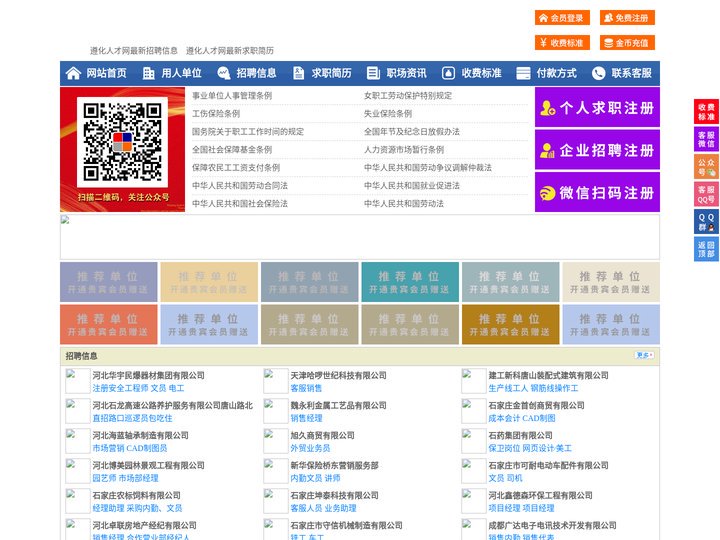
Task: Click the card icon beside 付款方式
Action: 523,73
